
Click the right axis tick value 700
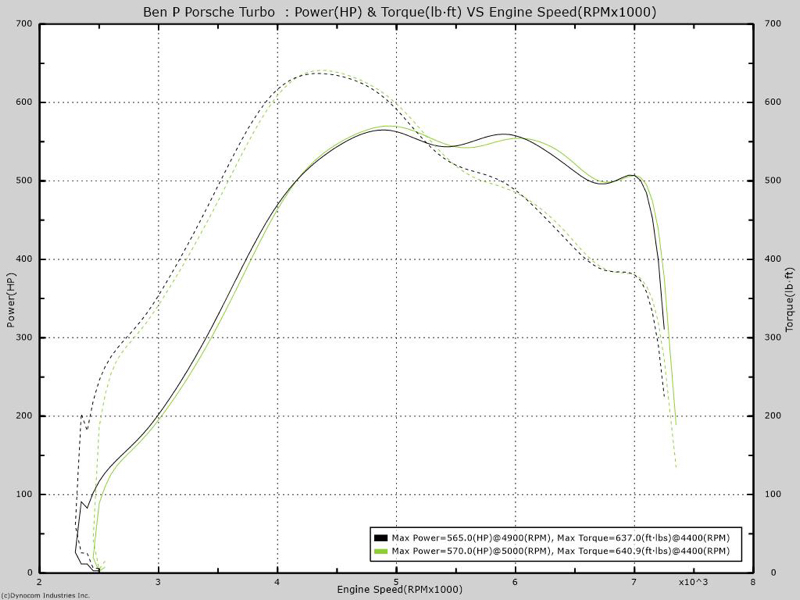click(x=773, y=23)
